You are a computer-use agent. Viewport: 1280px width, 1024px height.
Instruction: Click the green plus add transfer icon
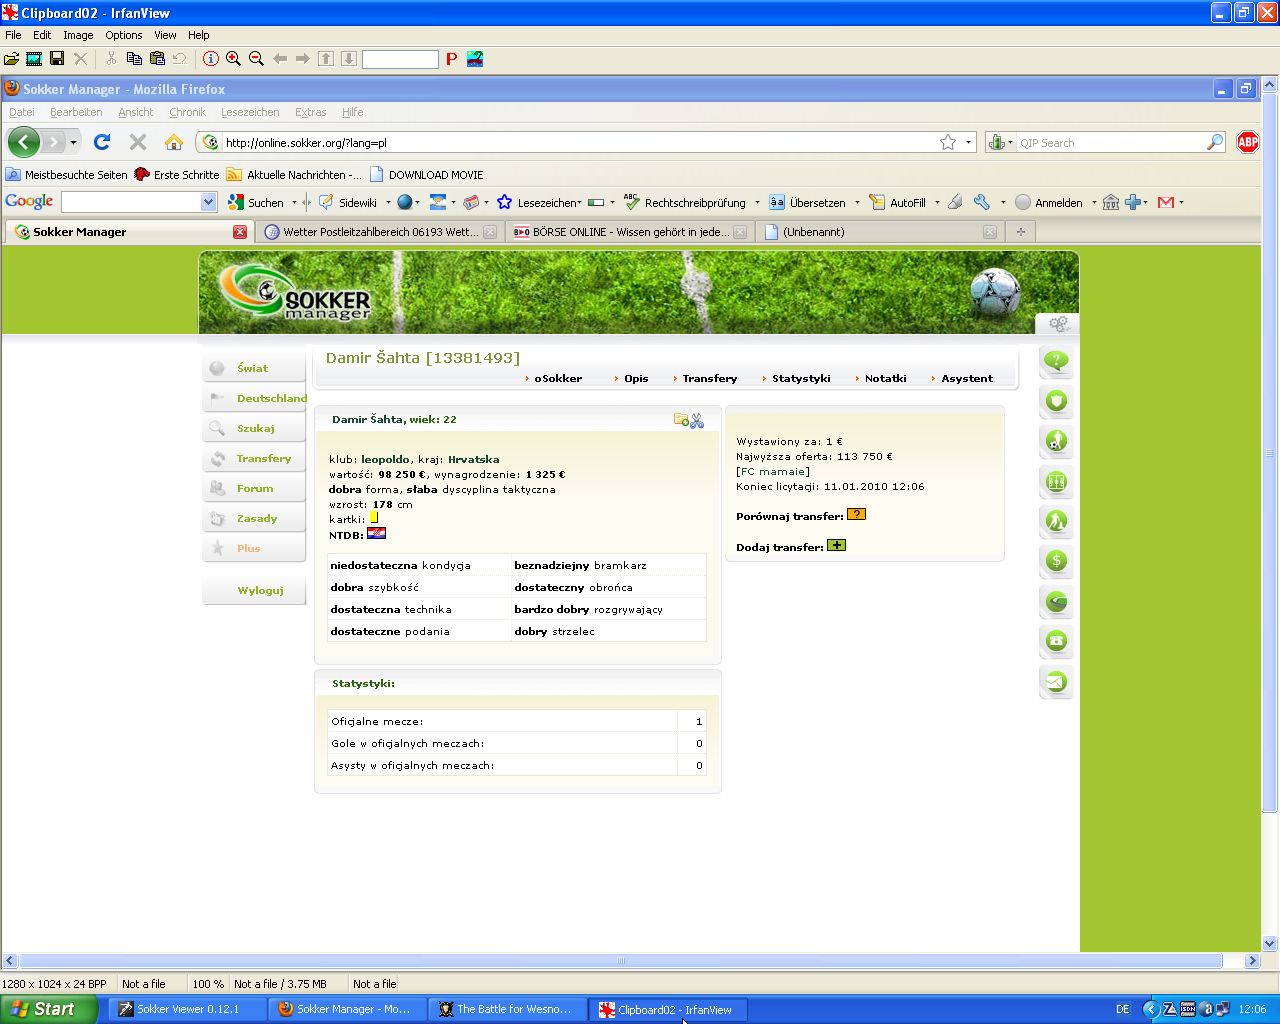coord(836,546)
